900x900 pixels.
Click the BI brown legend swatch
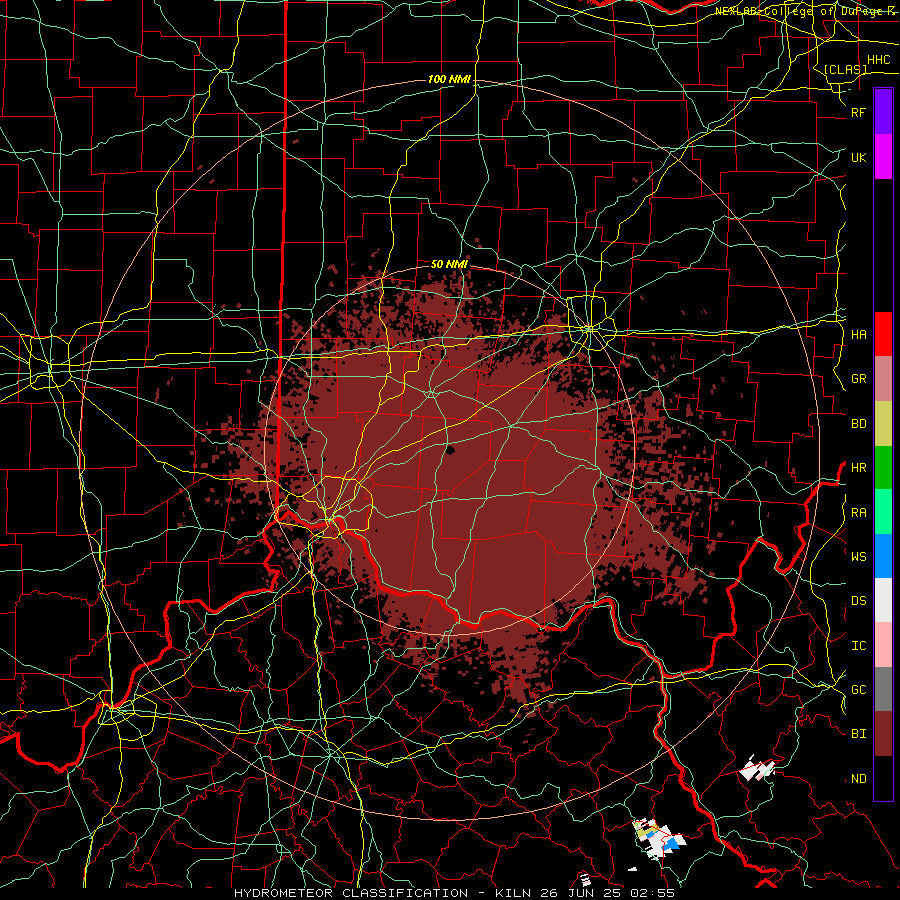tap(883, 734)
